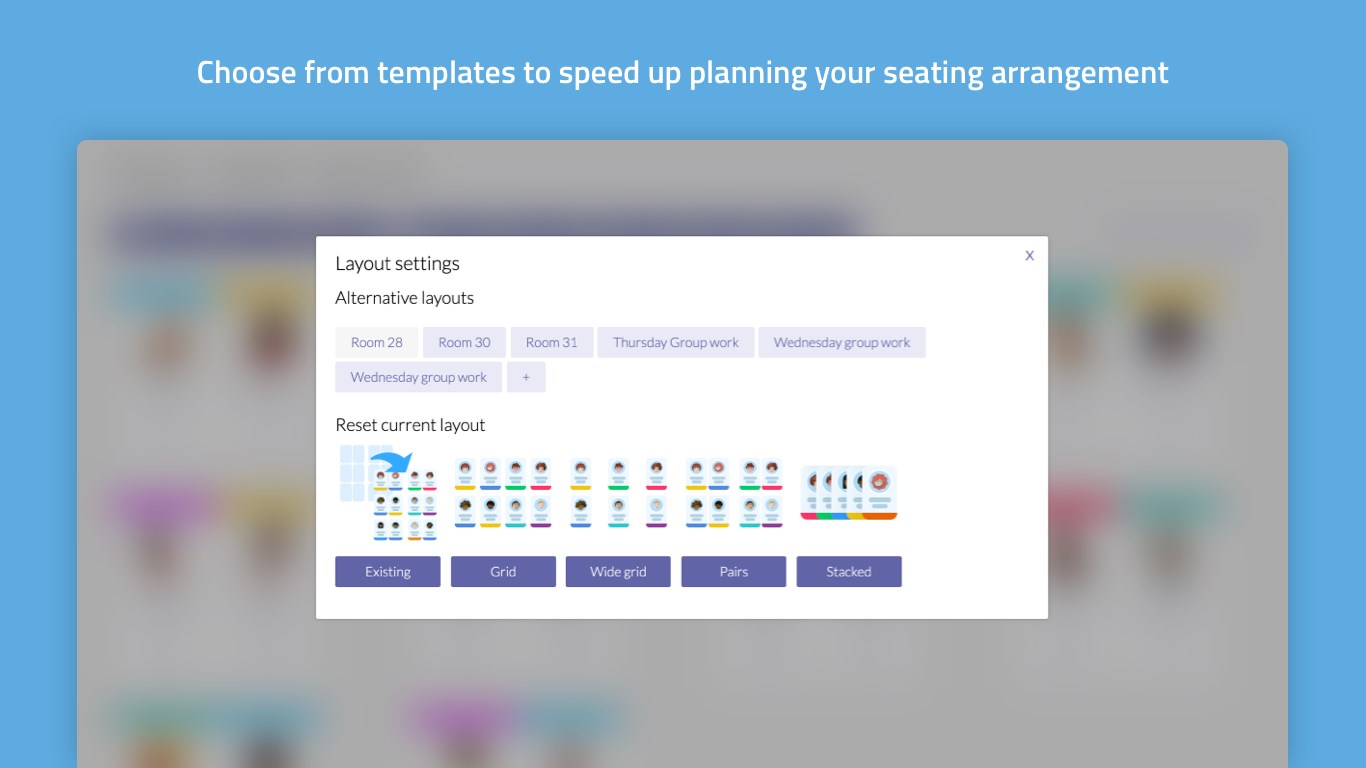This screenshot has height=768, width=1366.
Task: Select the Room 31 layout tab
Action: [x=552, y=342]
